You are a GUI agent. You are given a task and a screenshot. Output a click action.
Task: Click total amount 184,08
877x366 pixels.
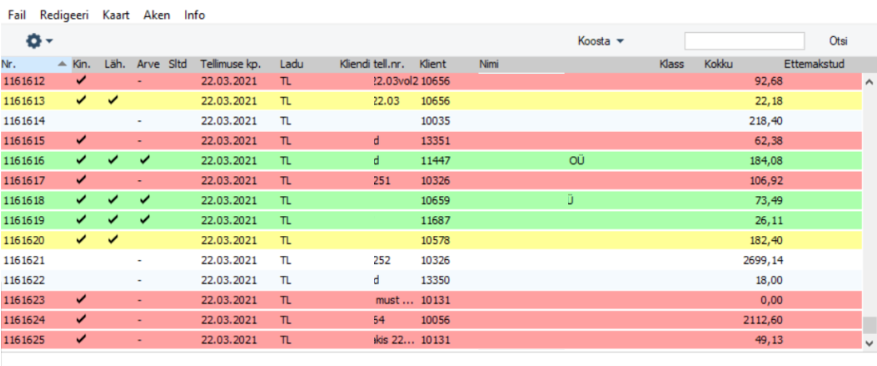pyautogui.click(x=766, y=161)
